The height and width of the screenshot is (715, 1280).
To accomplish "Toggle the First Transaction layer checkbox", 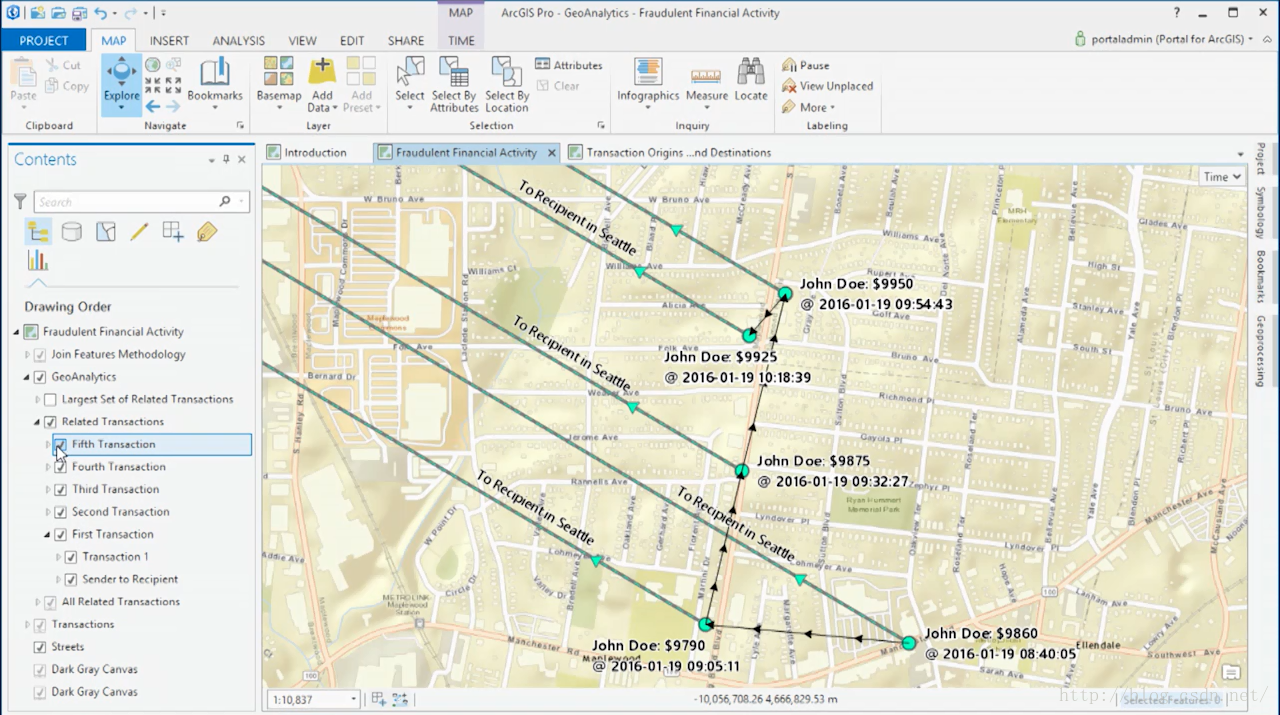I will tap(60, 534).
